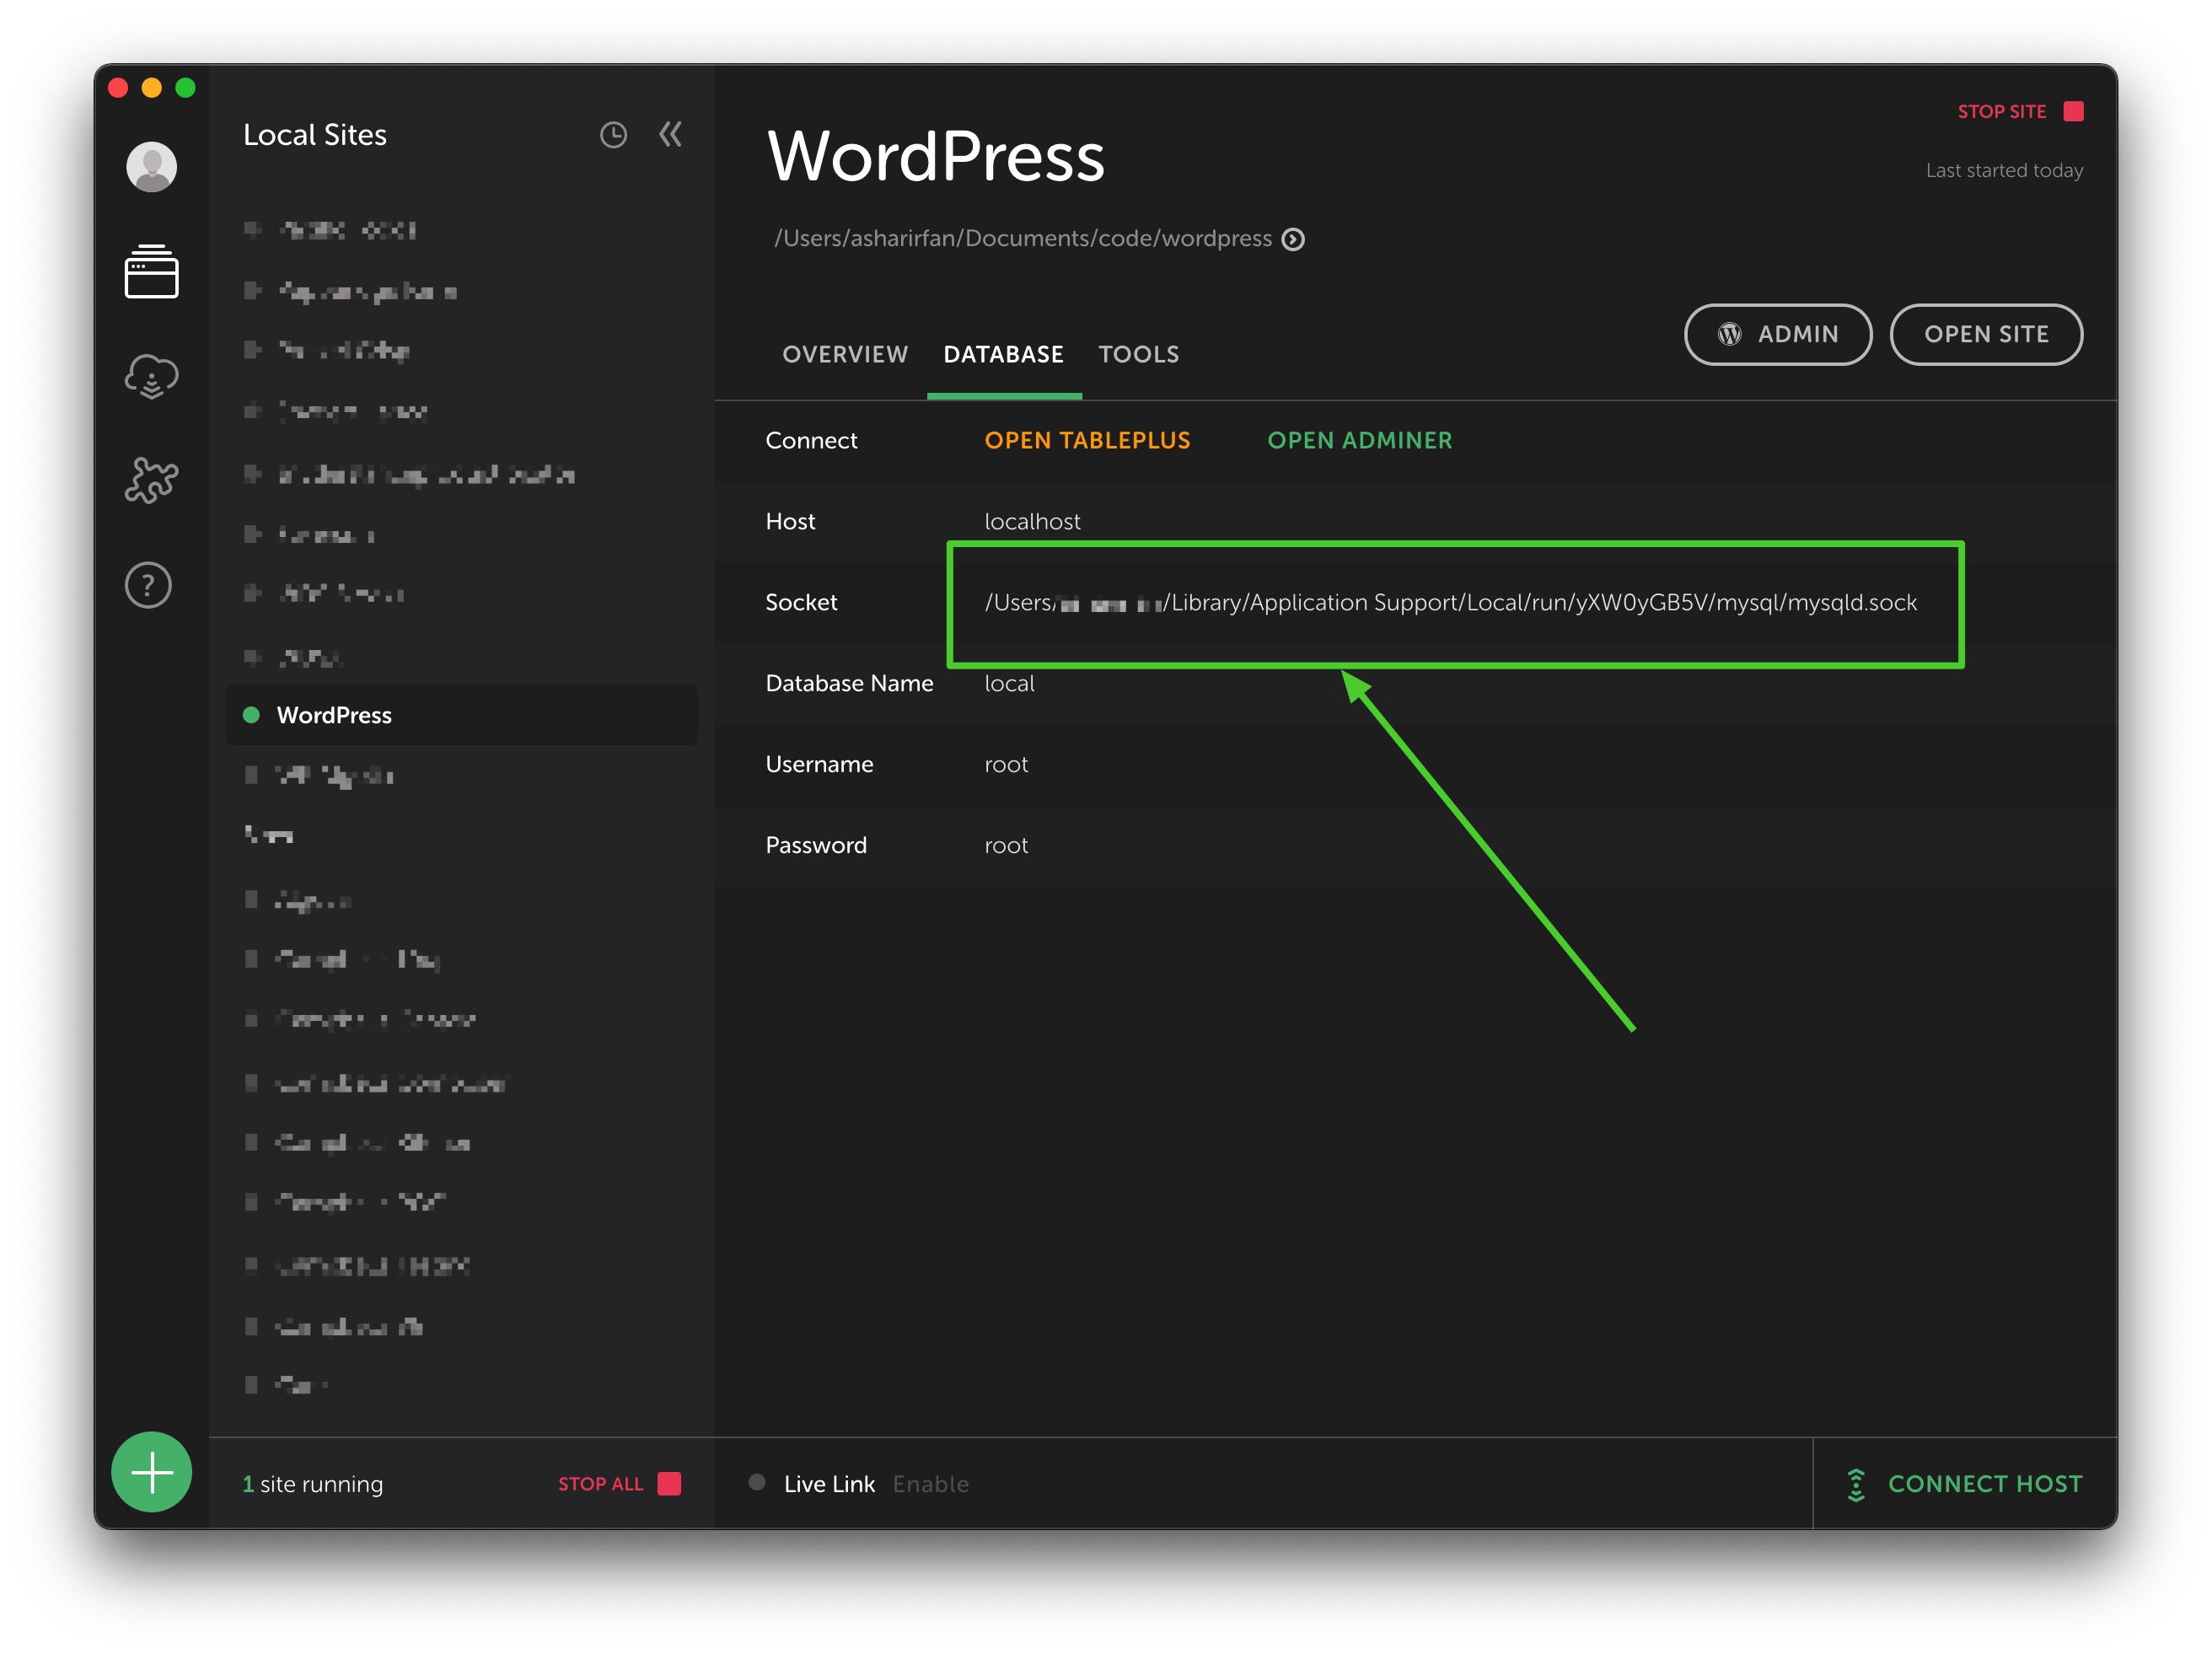
Task: Switch to the Overview tab
Action: click(845, 354)
